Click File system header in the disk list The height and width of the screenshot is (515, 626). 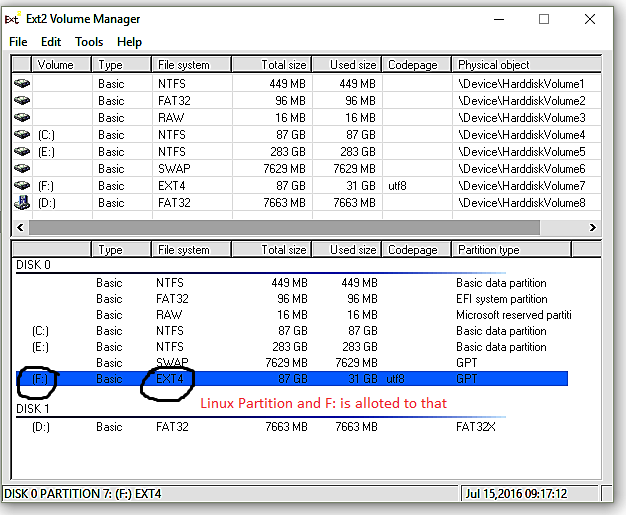click(x=192, y=250)
